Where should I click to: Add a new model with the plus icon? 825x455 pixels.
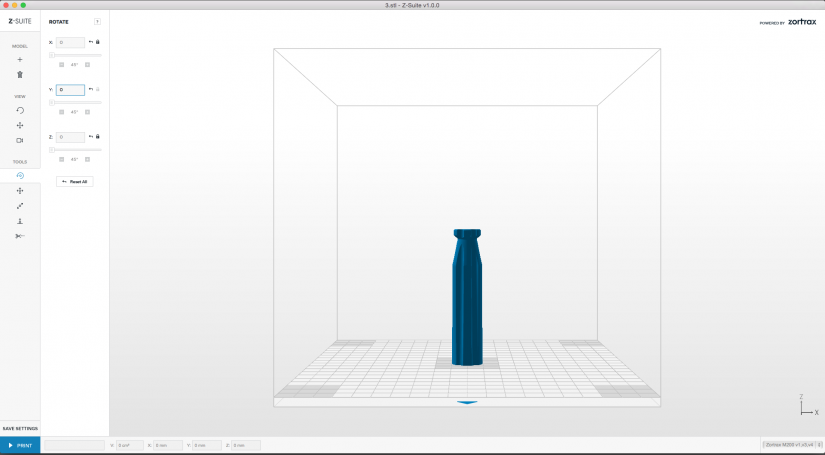[x=20, y=59]
